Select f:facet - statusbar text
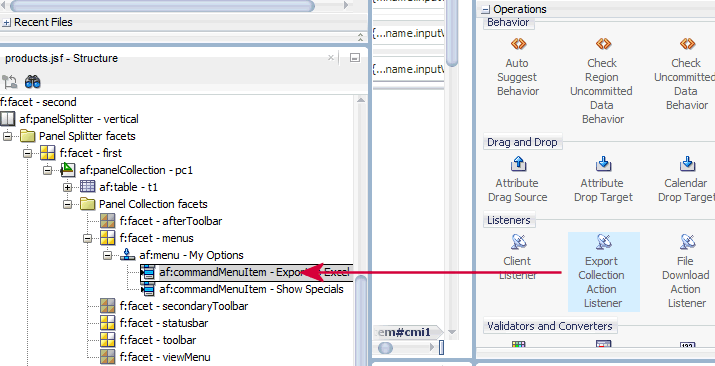The image size is (715, 366). pos(164,323)
